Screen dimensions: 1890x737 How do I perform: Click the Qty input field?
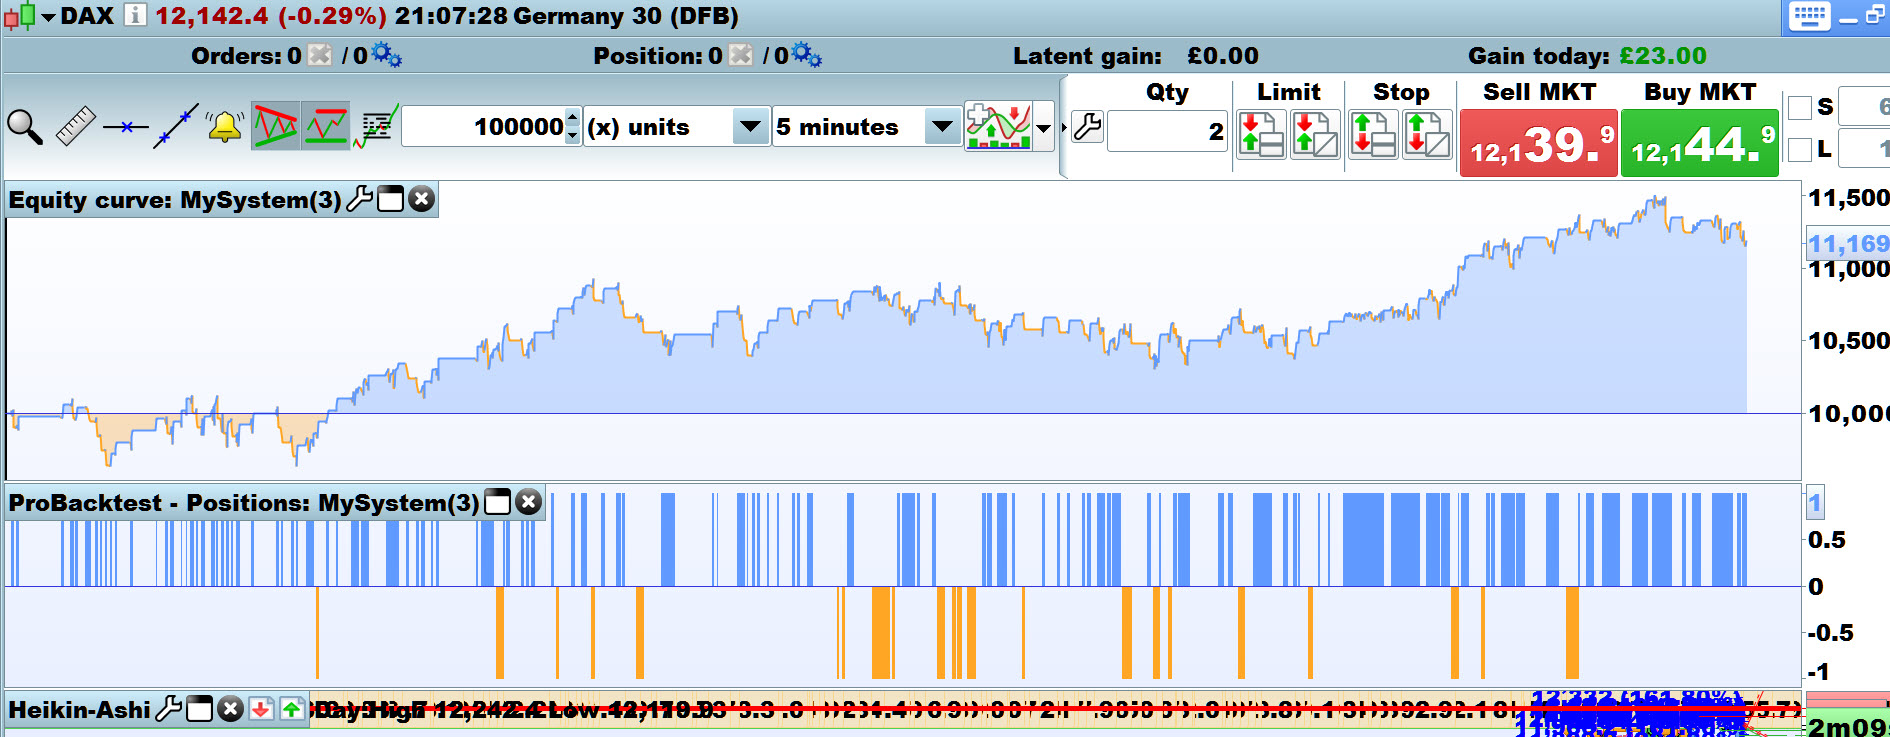1166,132
